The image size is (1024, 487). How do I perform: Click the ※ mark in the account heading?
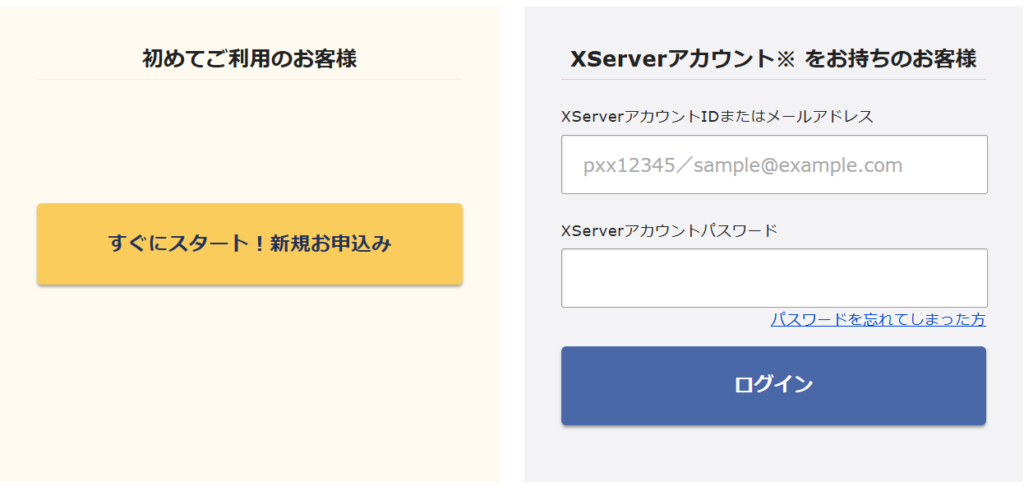click(784, 59)
